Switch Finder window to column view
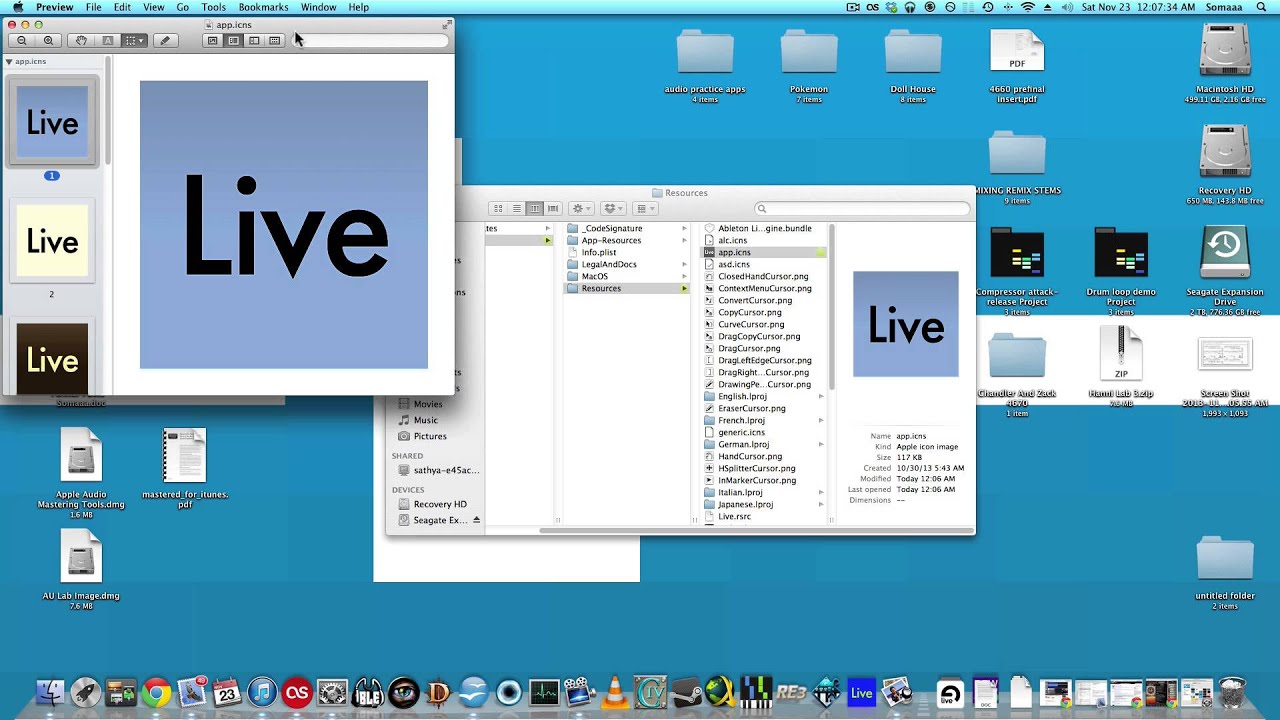This screenshot has width=1280, height=720. (x=535, y=208)
